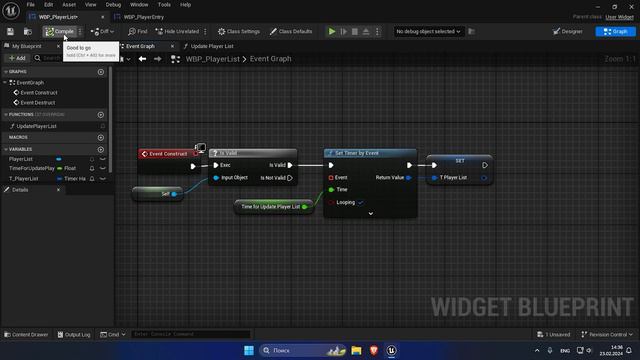Viewport: 640px width, 360px height.
Task: Toggle Hide Unrelated nodes
Action: [x=178, y=31]
